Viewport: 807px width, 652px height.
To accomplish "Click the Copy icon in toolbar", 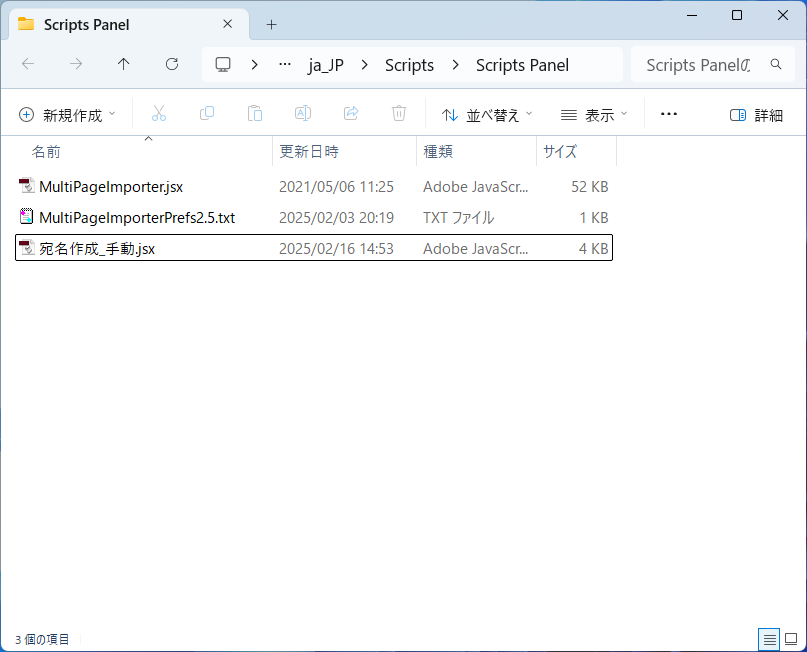I will [207, 114].
